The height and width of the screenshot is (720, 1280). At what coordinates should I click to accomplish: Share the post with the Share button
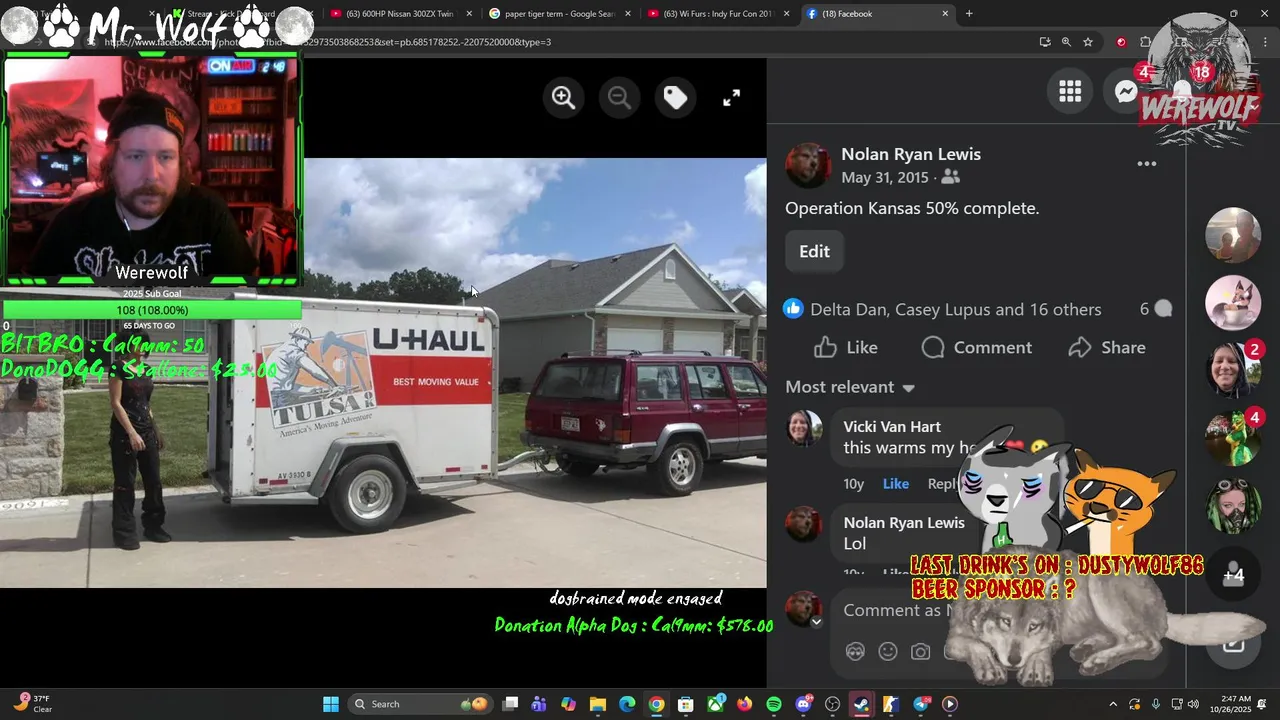pos(1107,347)
